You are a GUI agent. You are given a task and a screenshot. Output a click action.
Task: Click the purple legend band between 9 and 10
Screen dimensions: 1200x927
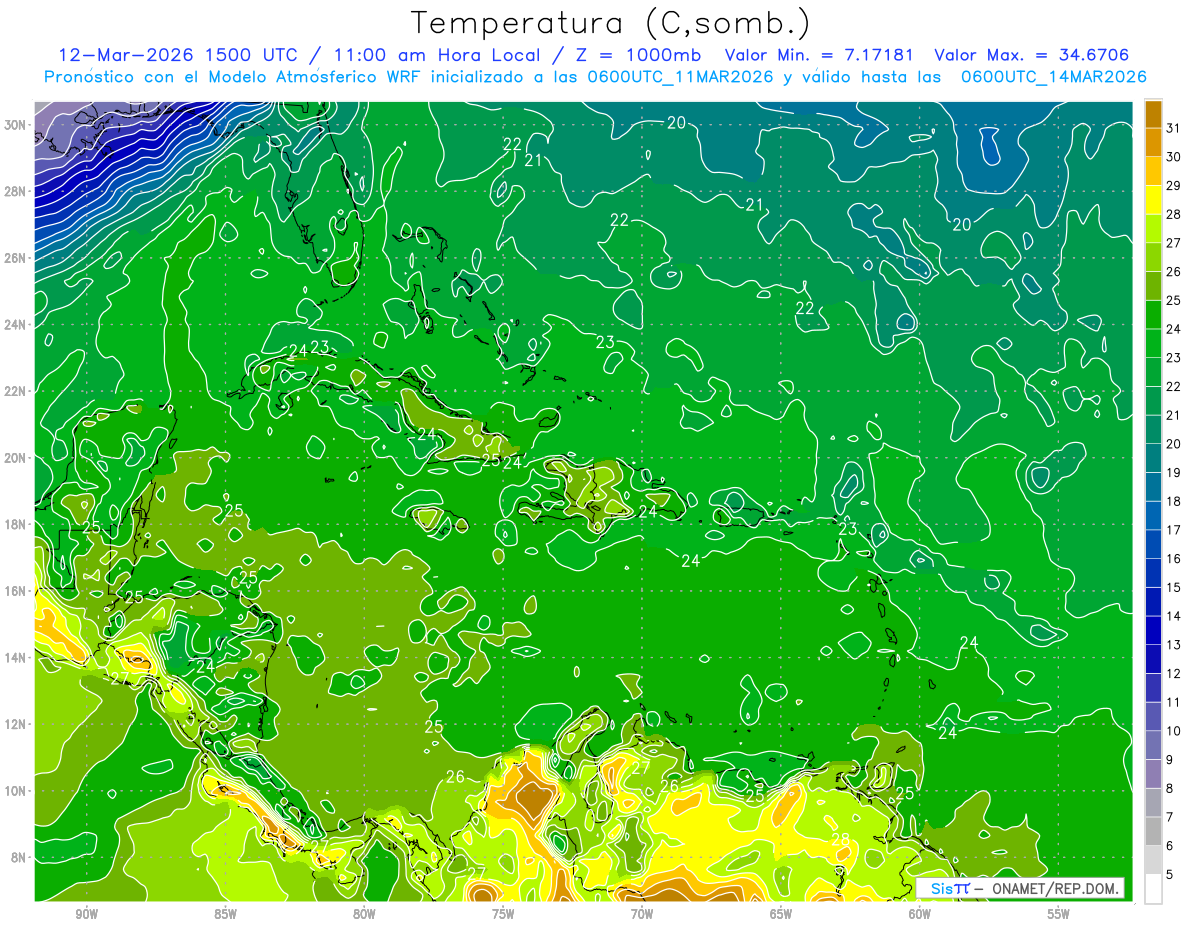[1153, 745]
